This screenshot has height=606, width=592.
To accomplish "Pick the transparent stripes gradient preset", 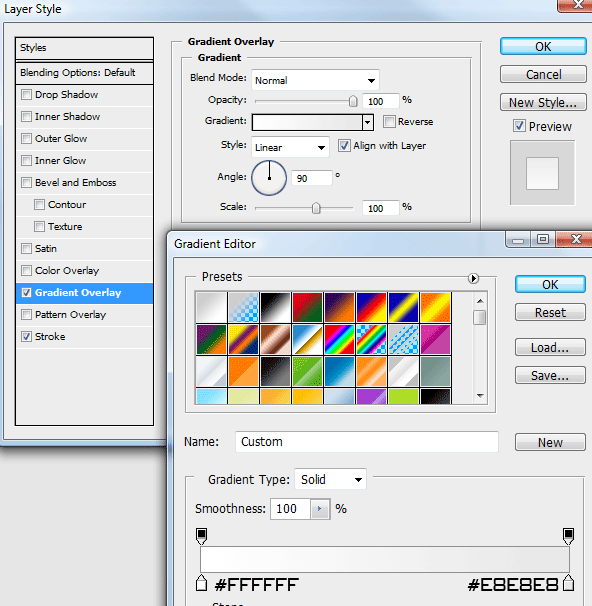I will tap(403, 339).
